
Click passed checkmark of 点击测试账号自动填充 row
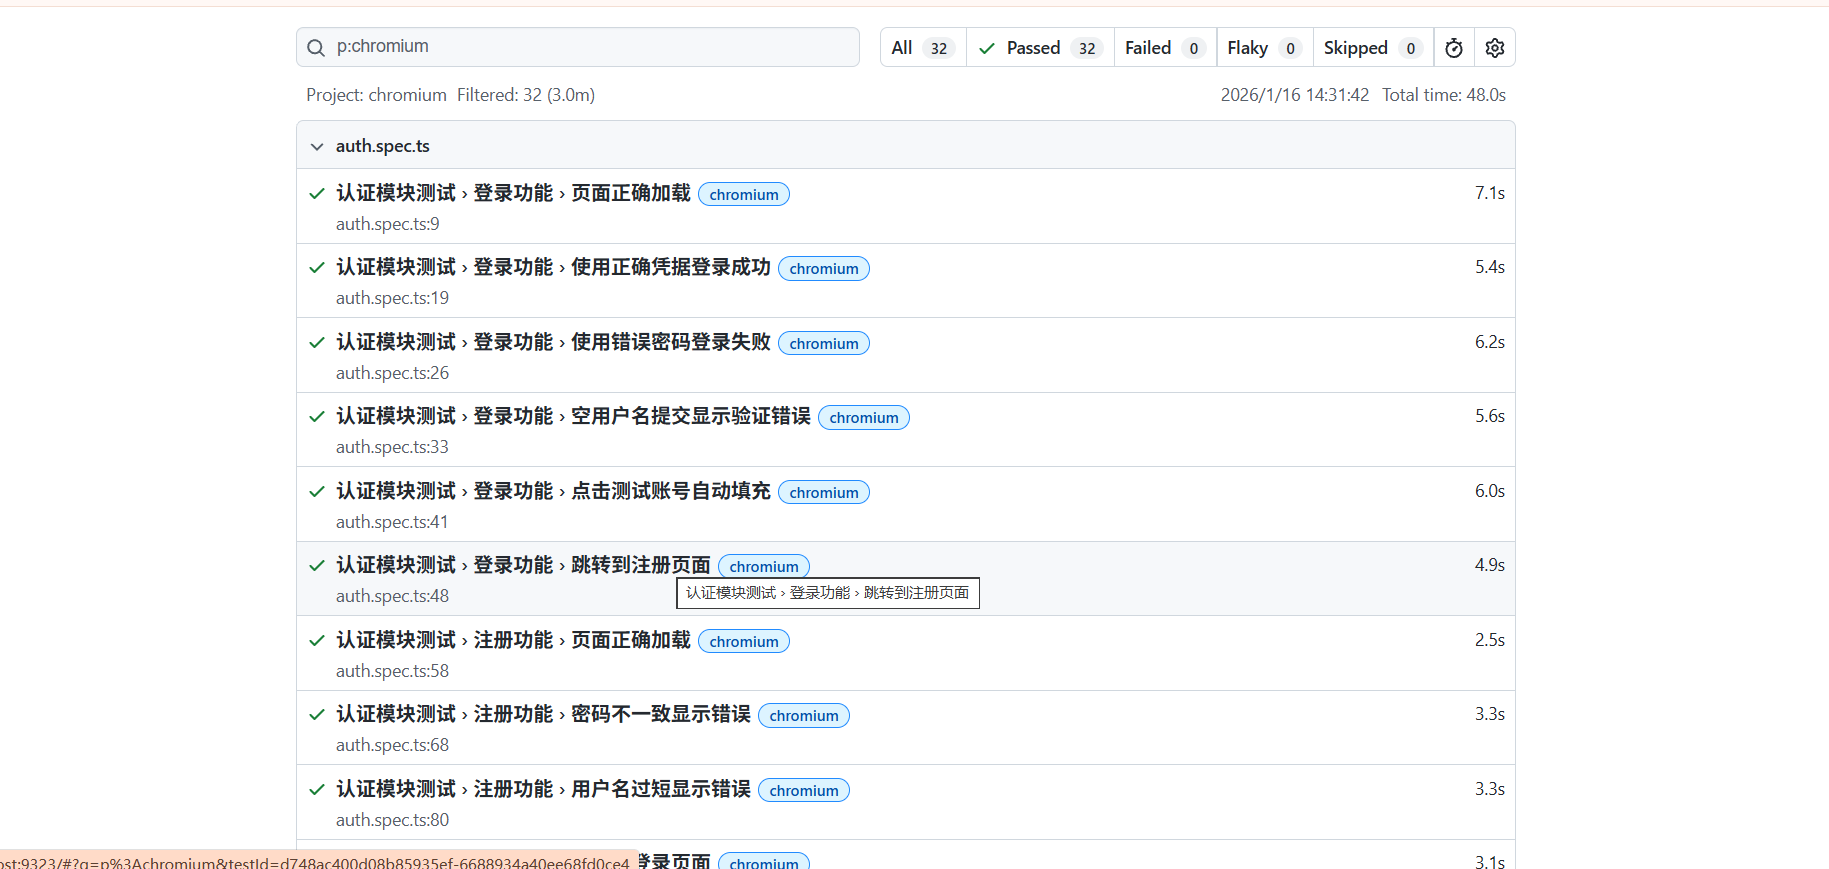coord(317,491)
